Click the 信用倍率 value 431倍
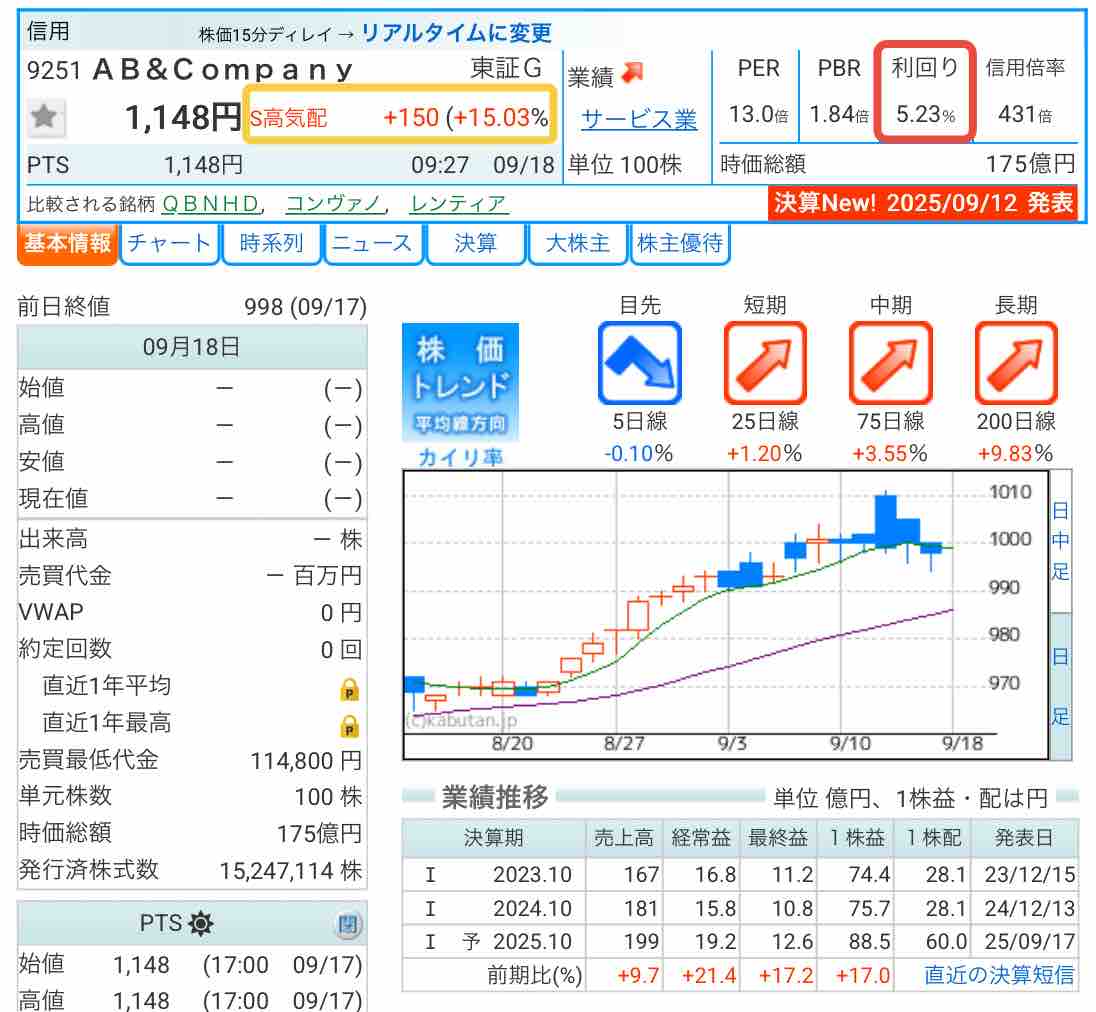Screen dimensions: 1096x1012 coord(1025,114)
